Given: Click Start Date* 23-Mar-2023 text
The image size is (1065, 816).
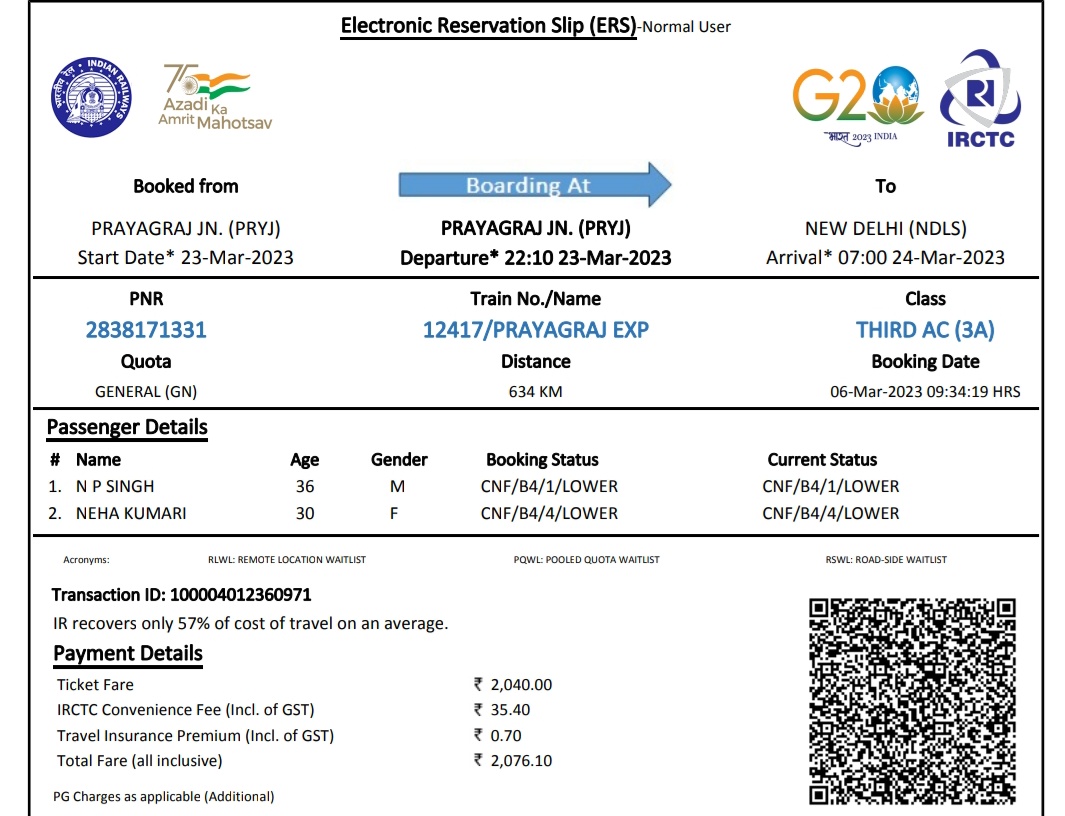Looking at the screenshot, I should click(x=185, y=258).
